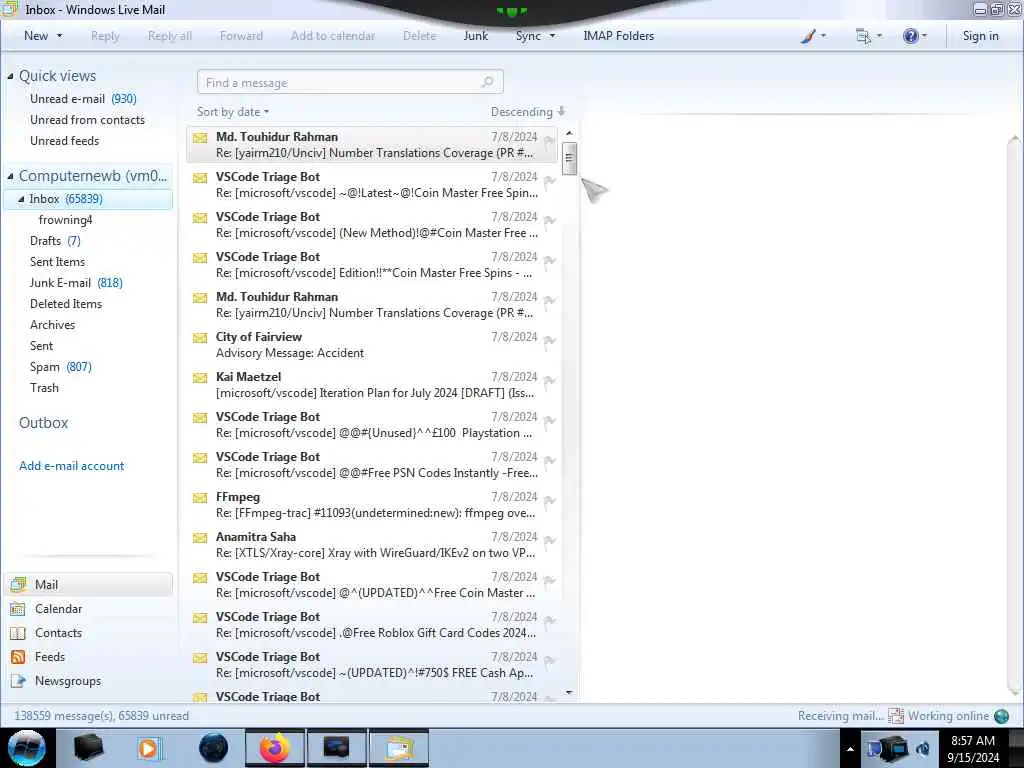Open the paintbrush color theme icon
The height and width of the screenshot is (768, 1024).
coord(808,37)
